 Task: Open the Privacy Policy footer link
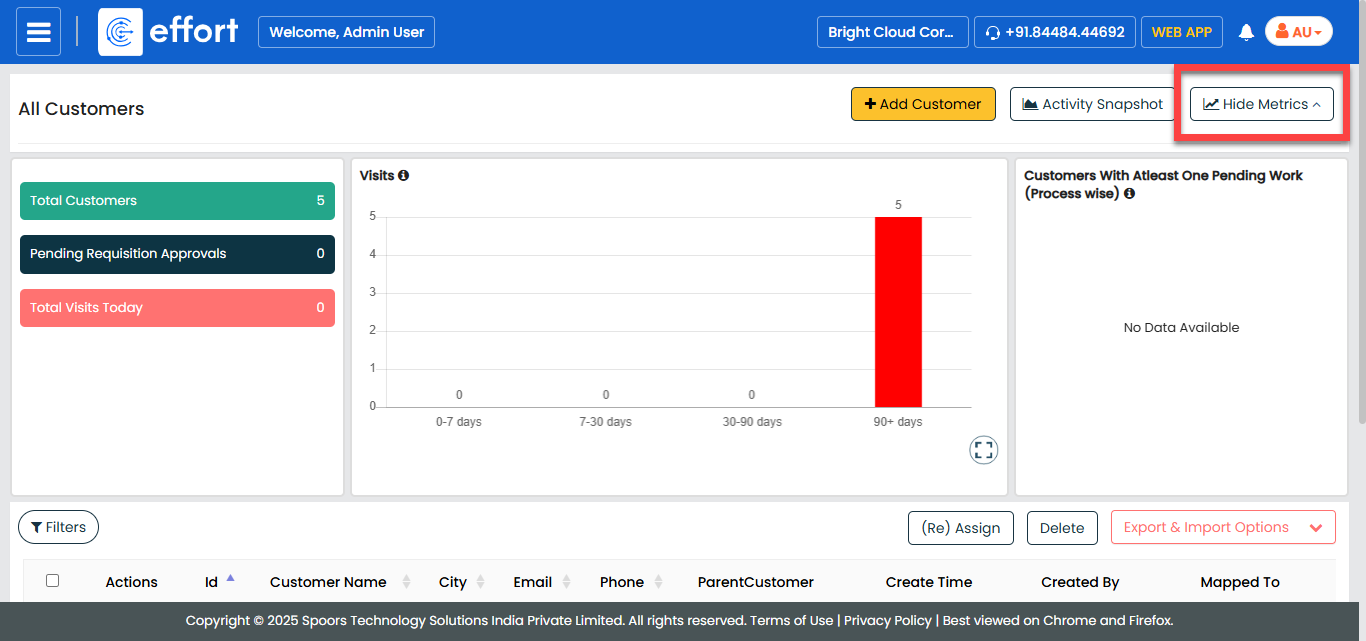(887, 620)
